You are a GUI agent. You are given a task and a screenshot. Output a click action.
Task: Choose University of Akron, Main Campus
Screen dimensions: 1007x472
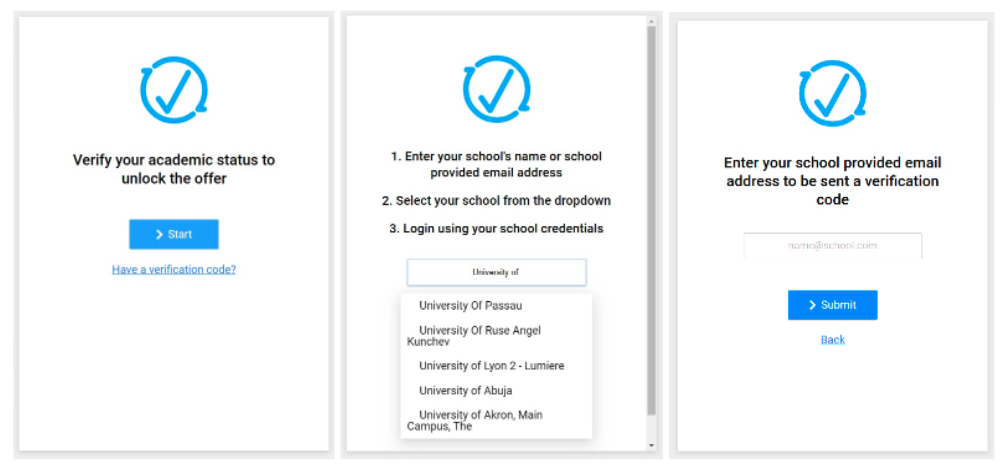pyautogui.click(x=480, y=421)
